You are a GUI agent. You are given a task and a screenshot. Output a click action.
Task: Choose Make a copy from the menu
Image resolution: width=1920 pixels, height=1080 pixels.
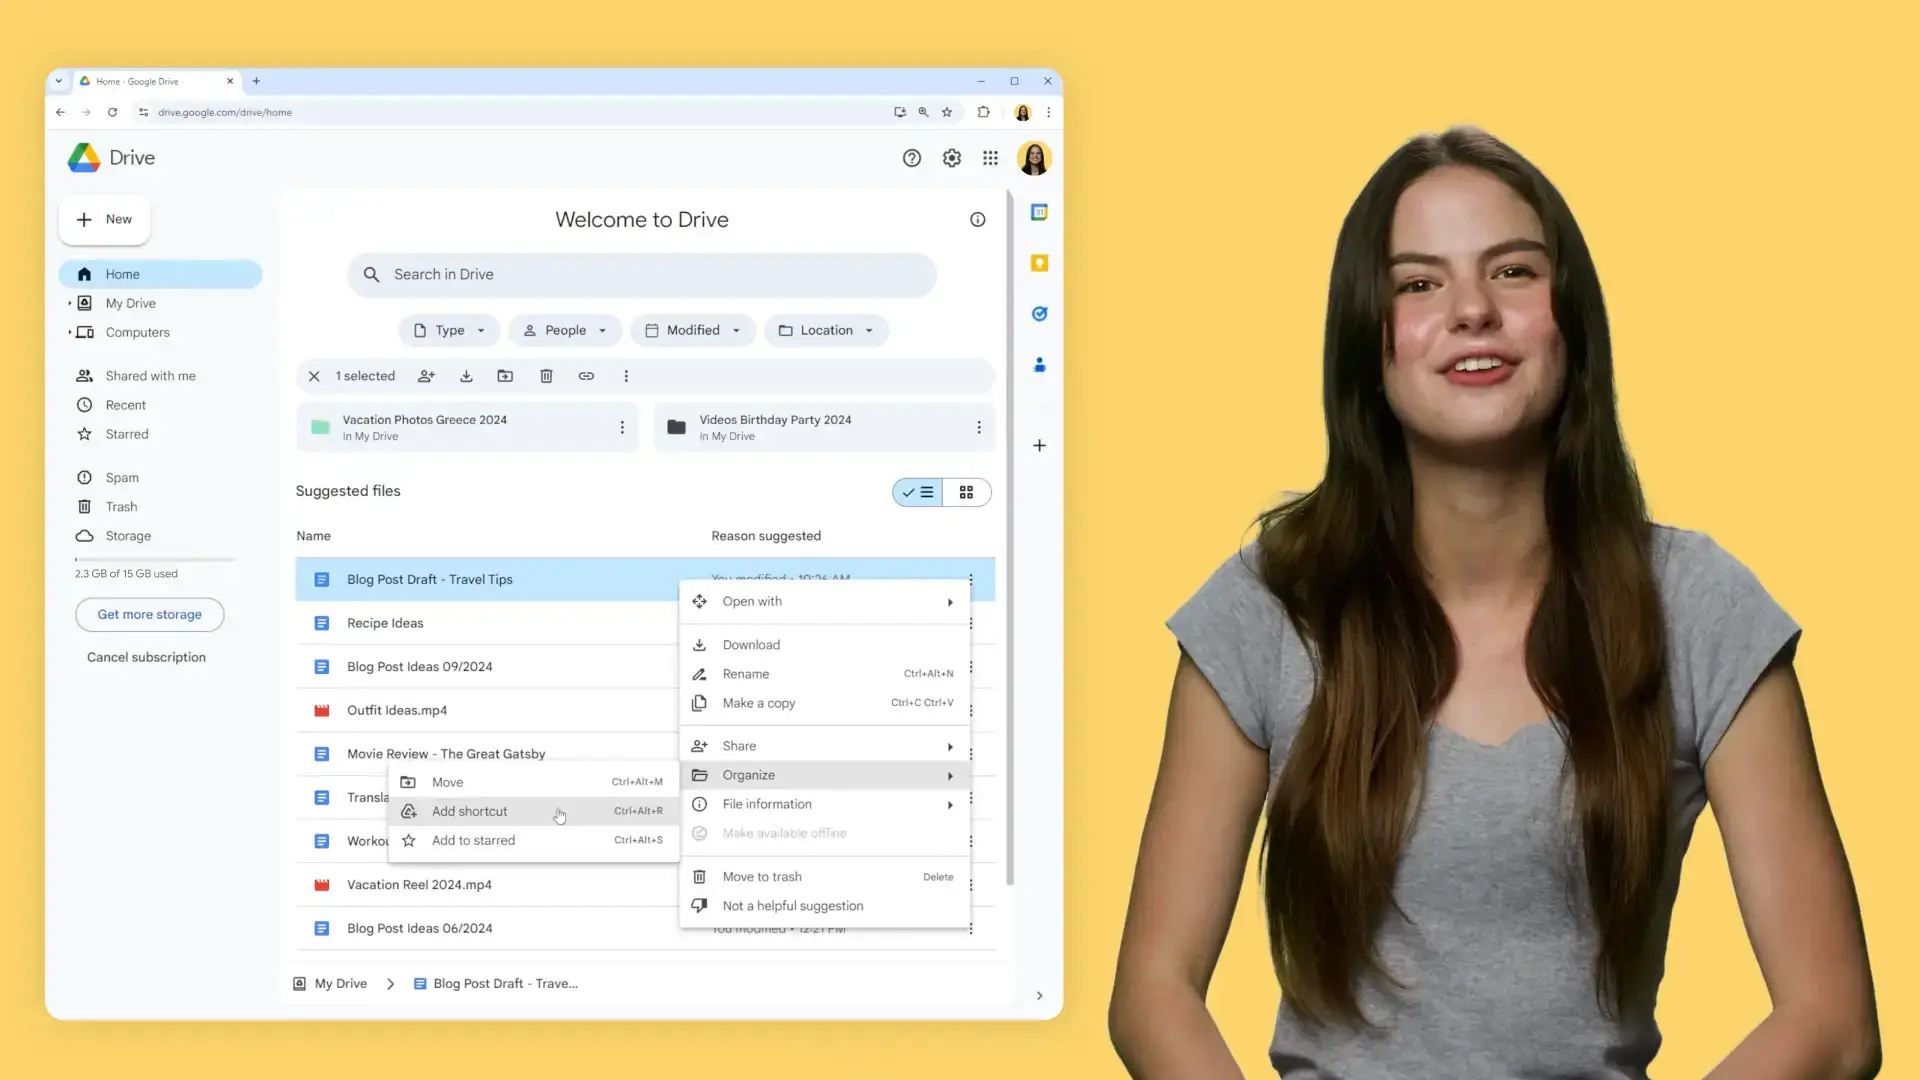pyautogui.click(x=758, y=703)
